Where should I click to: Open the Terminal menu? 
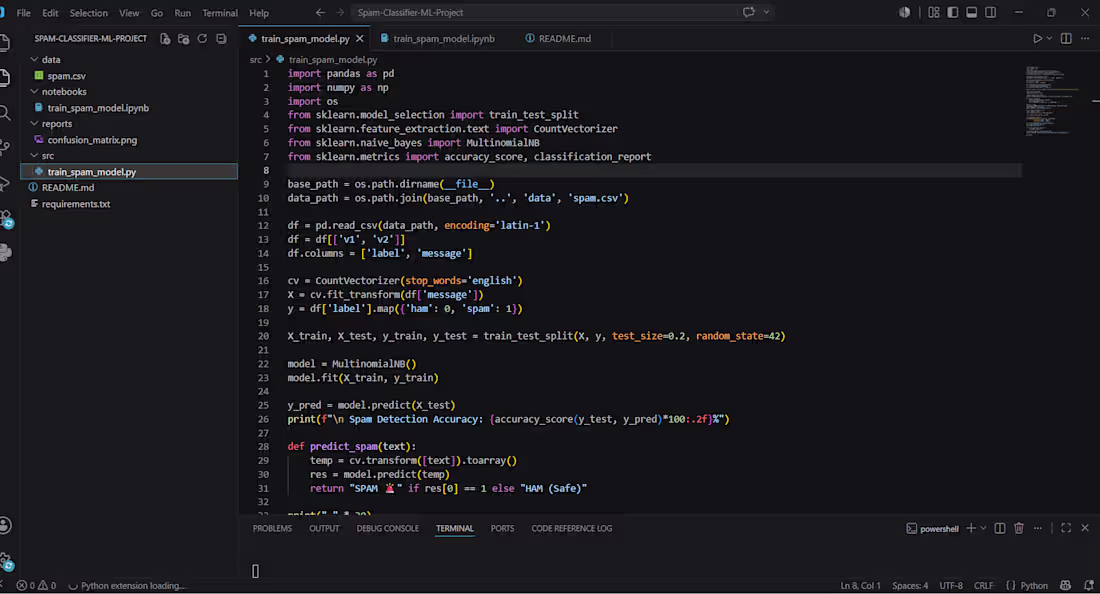coord(220,13)
